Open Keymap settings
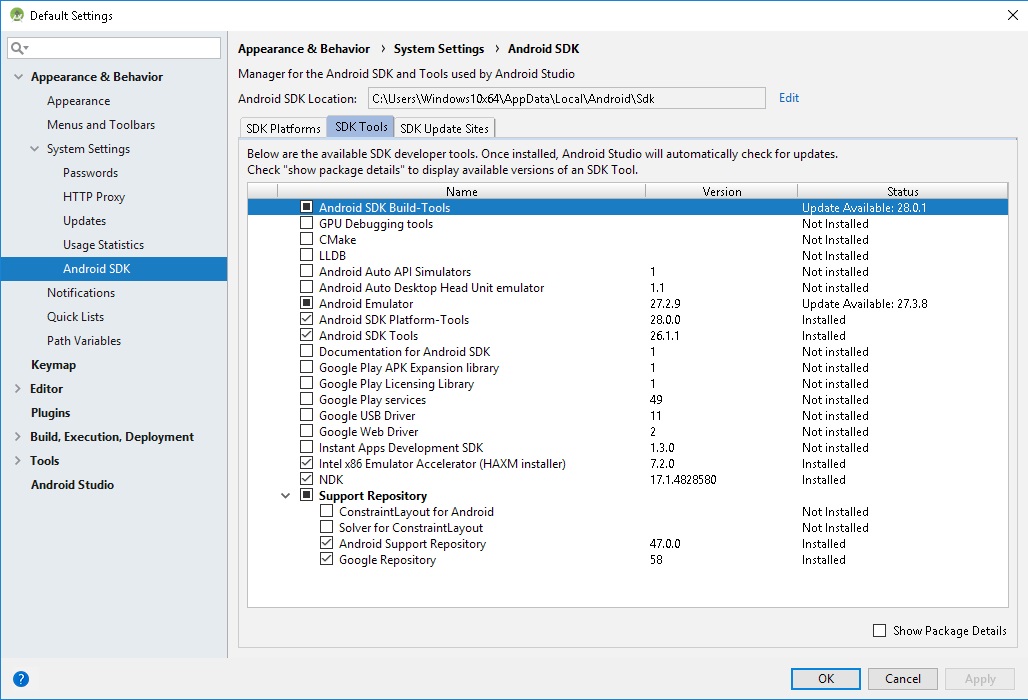Screen dimensions: 1028x700 (x=54, y=365)
